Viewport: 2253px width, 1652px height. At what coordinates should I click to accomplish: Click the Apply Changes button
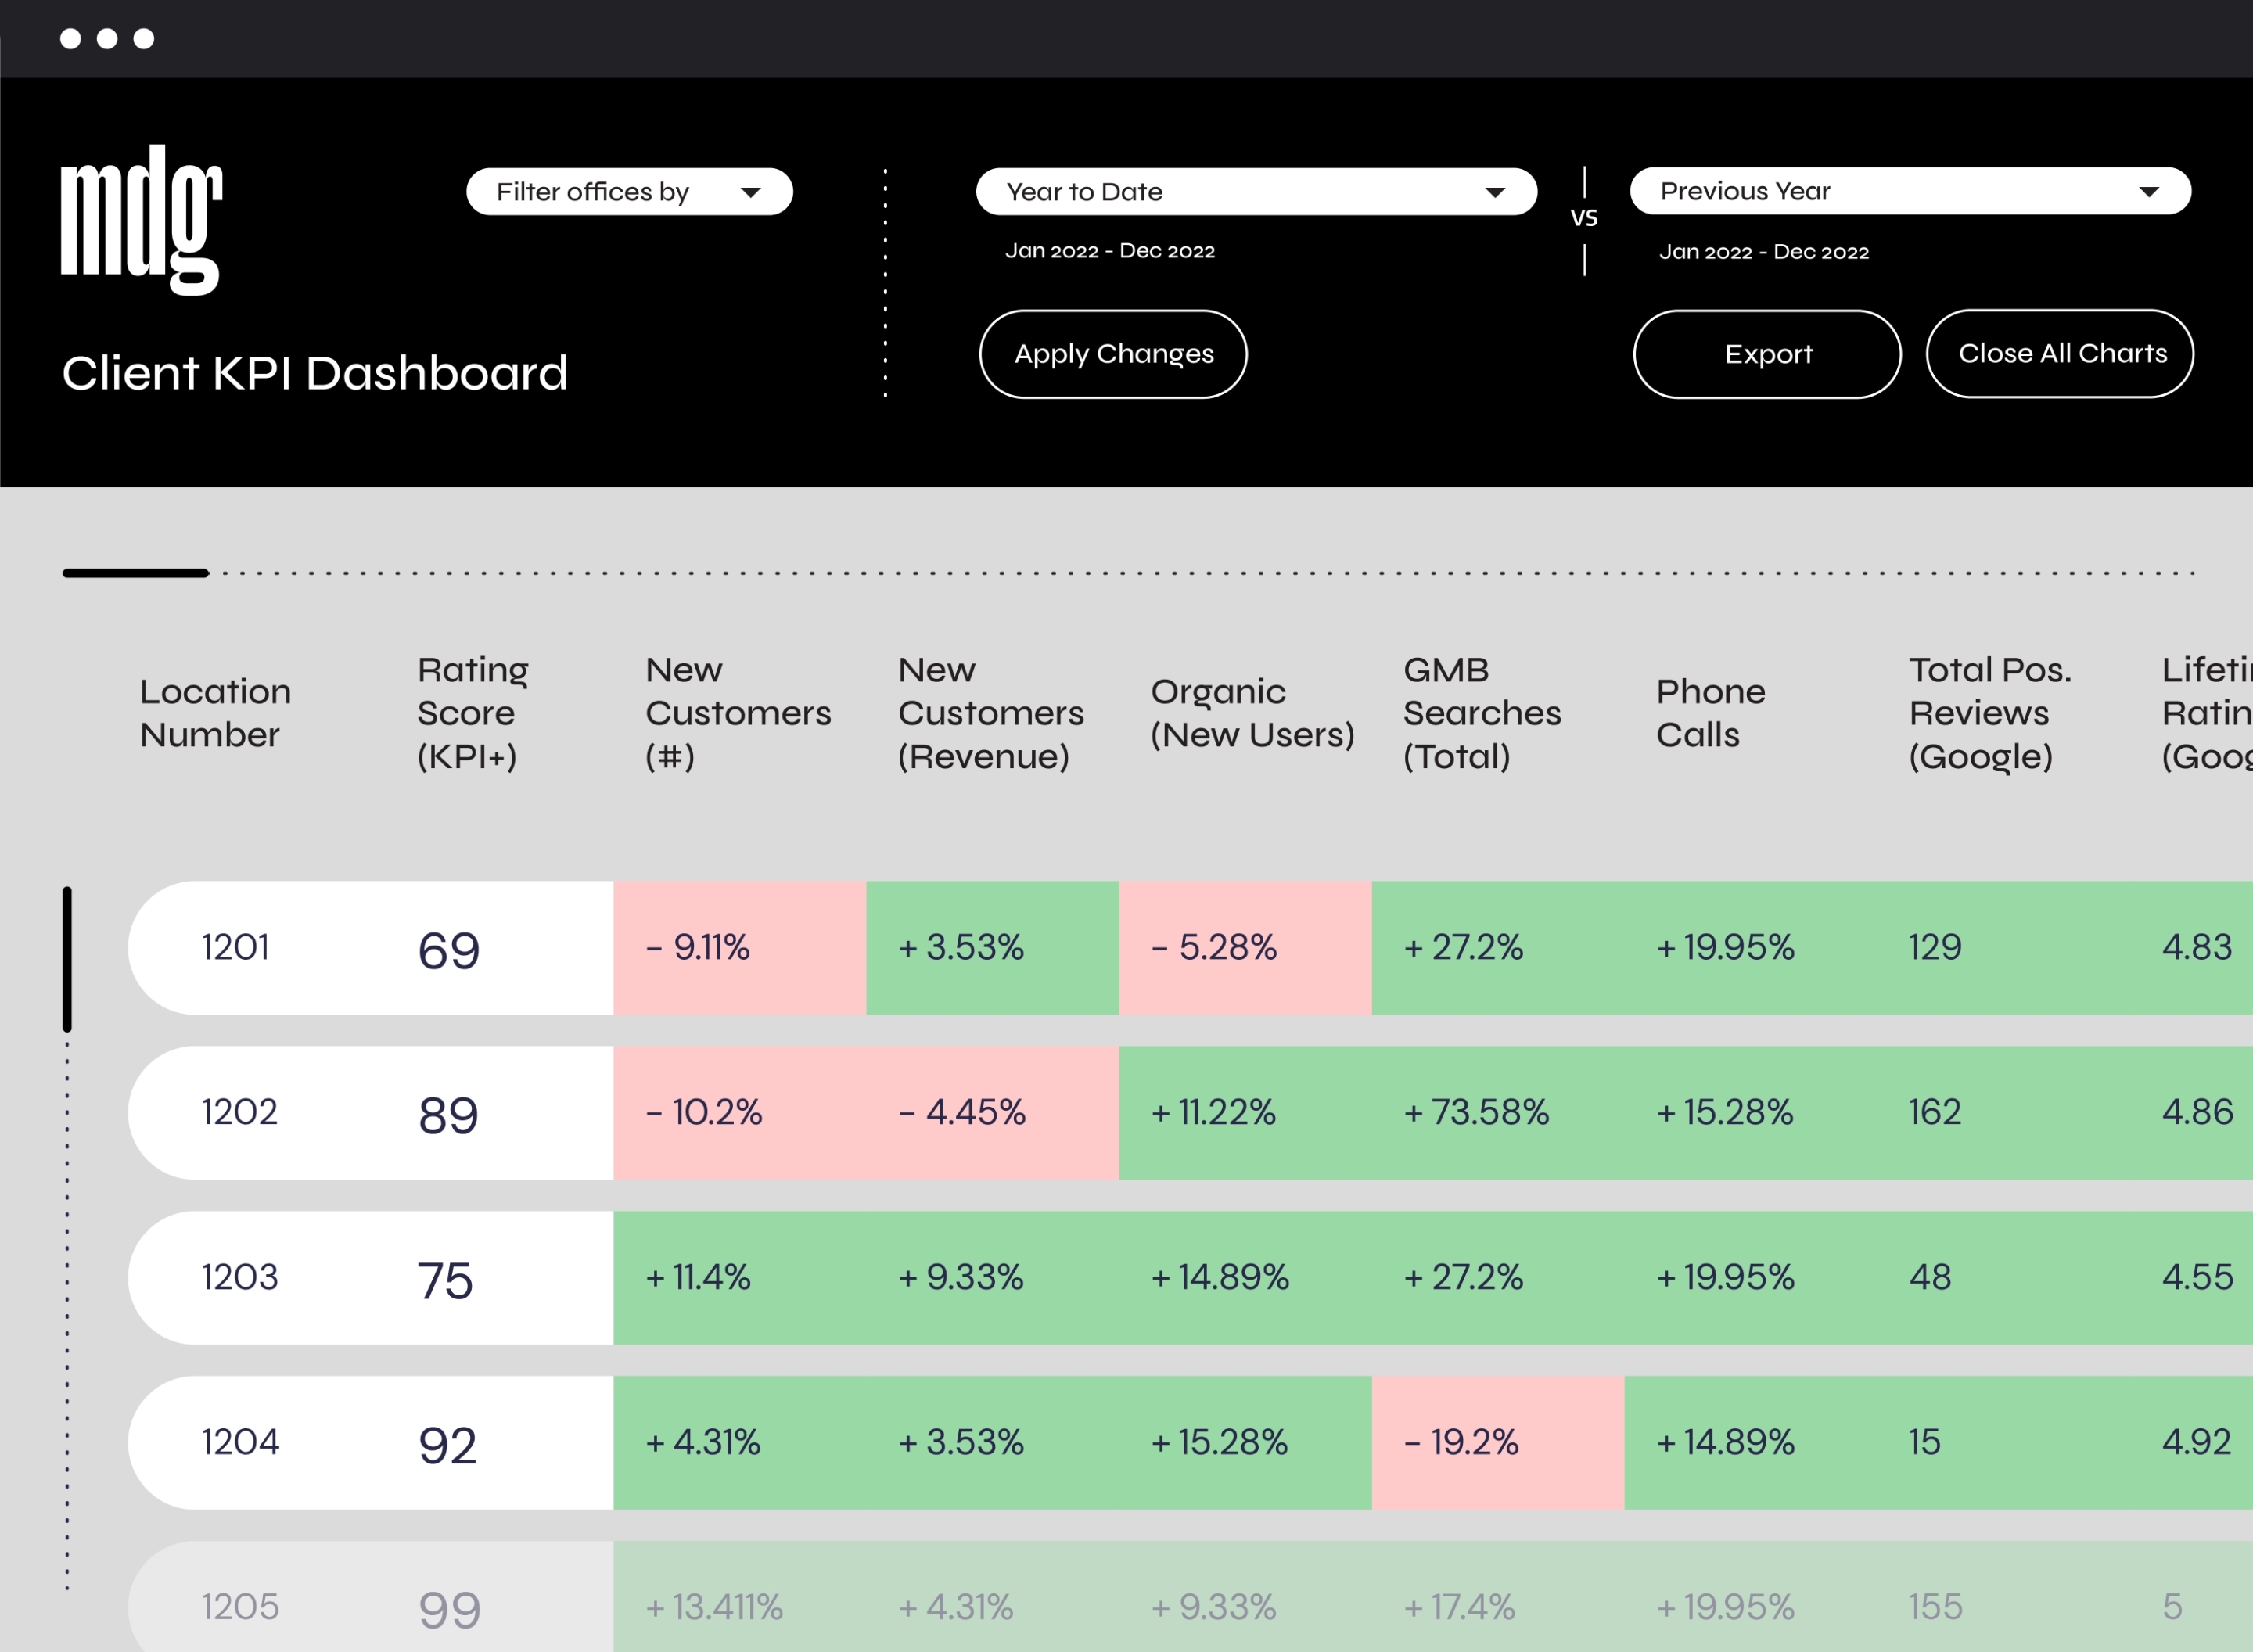[1113, 354]
